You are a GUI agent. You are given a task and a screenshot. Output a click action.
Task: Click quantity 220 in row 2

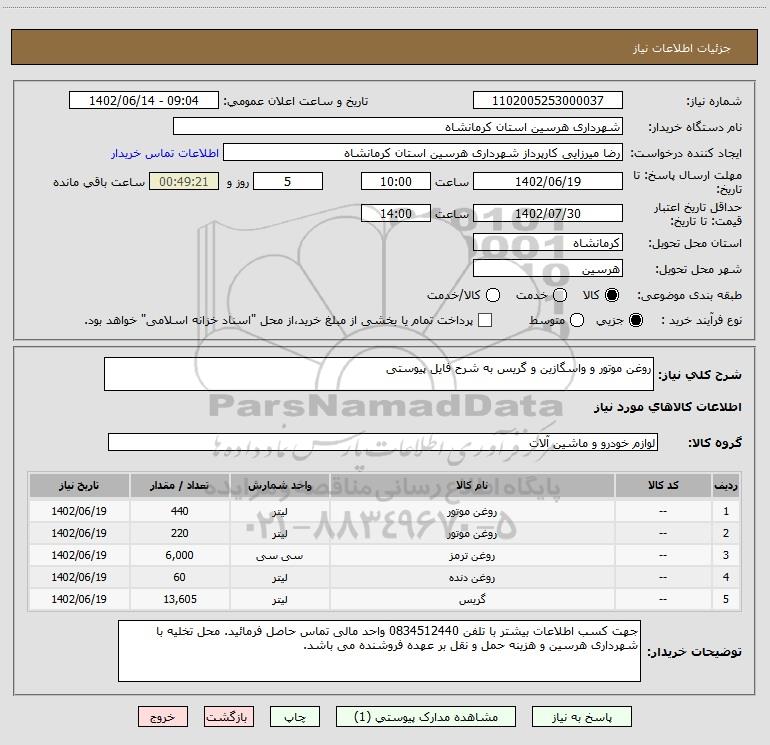[179, 533]
